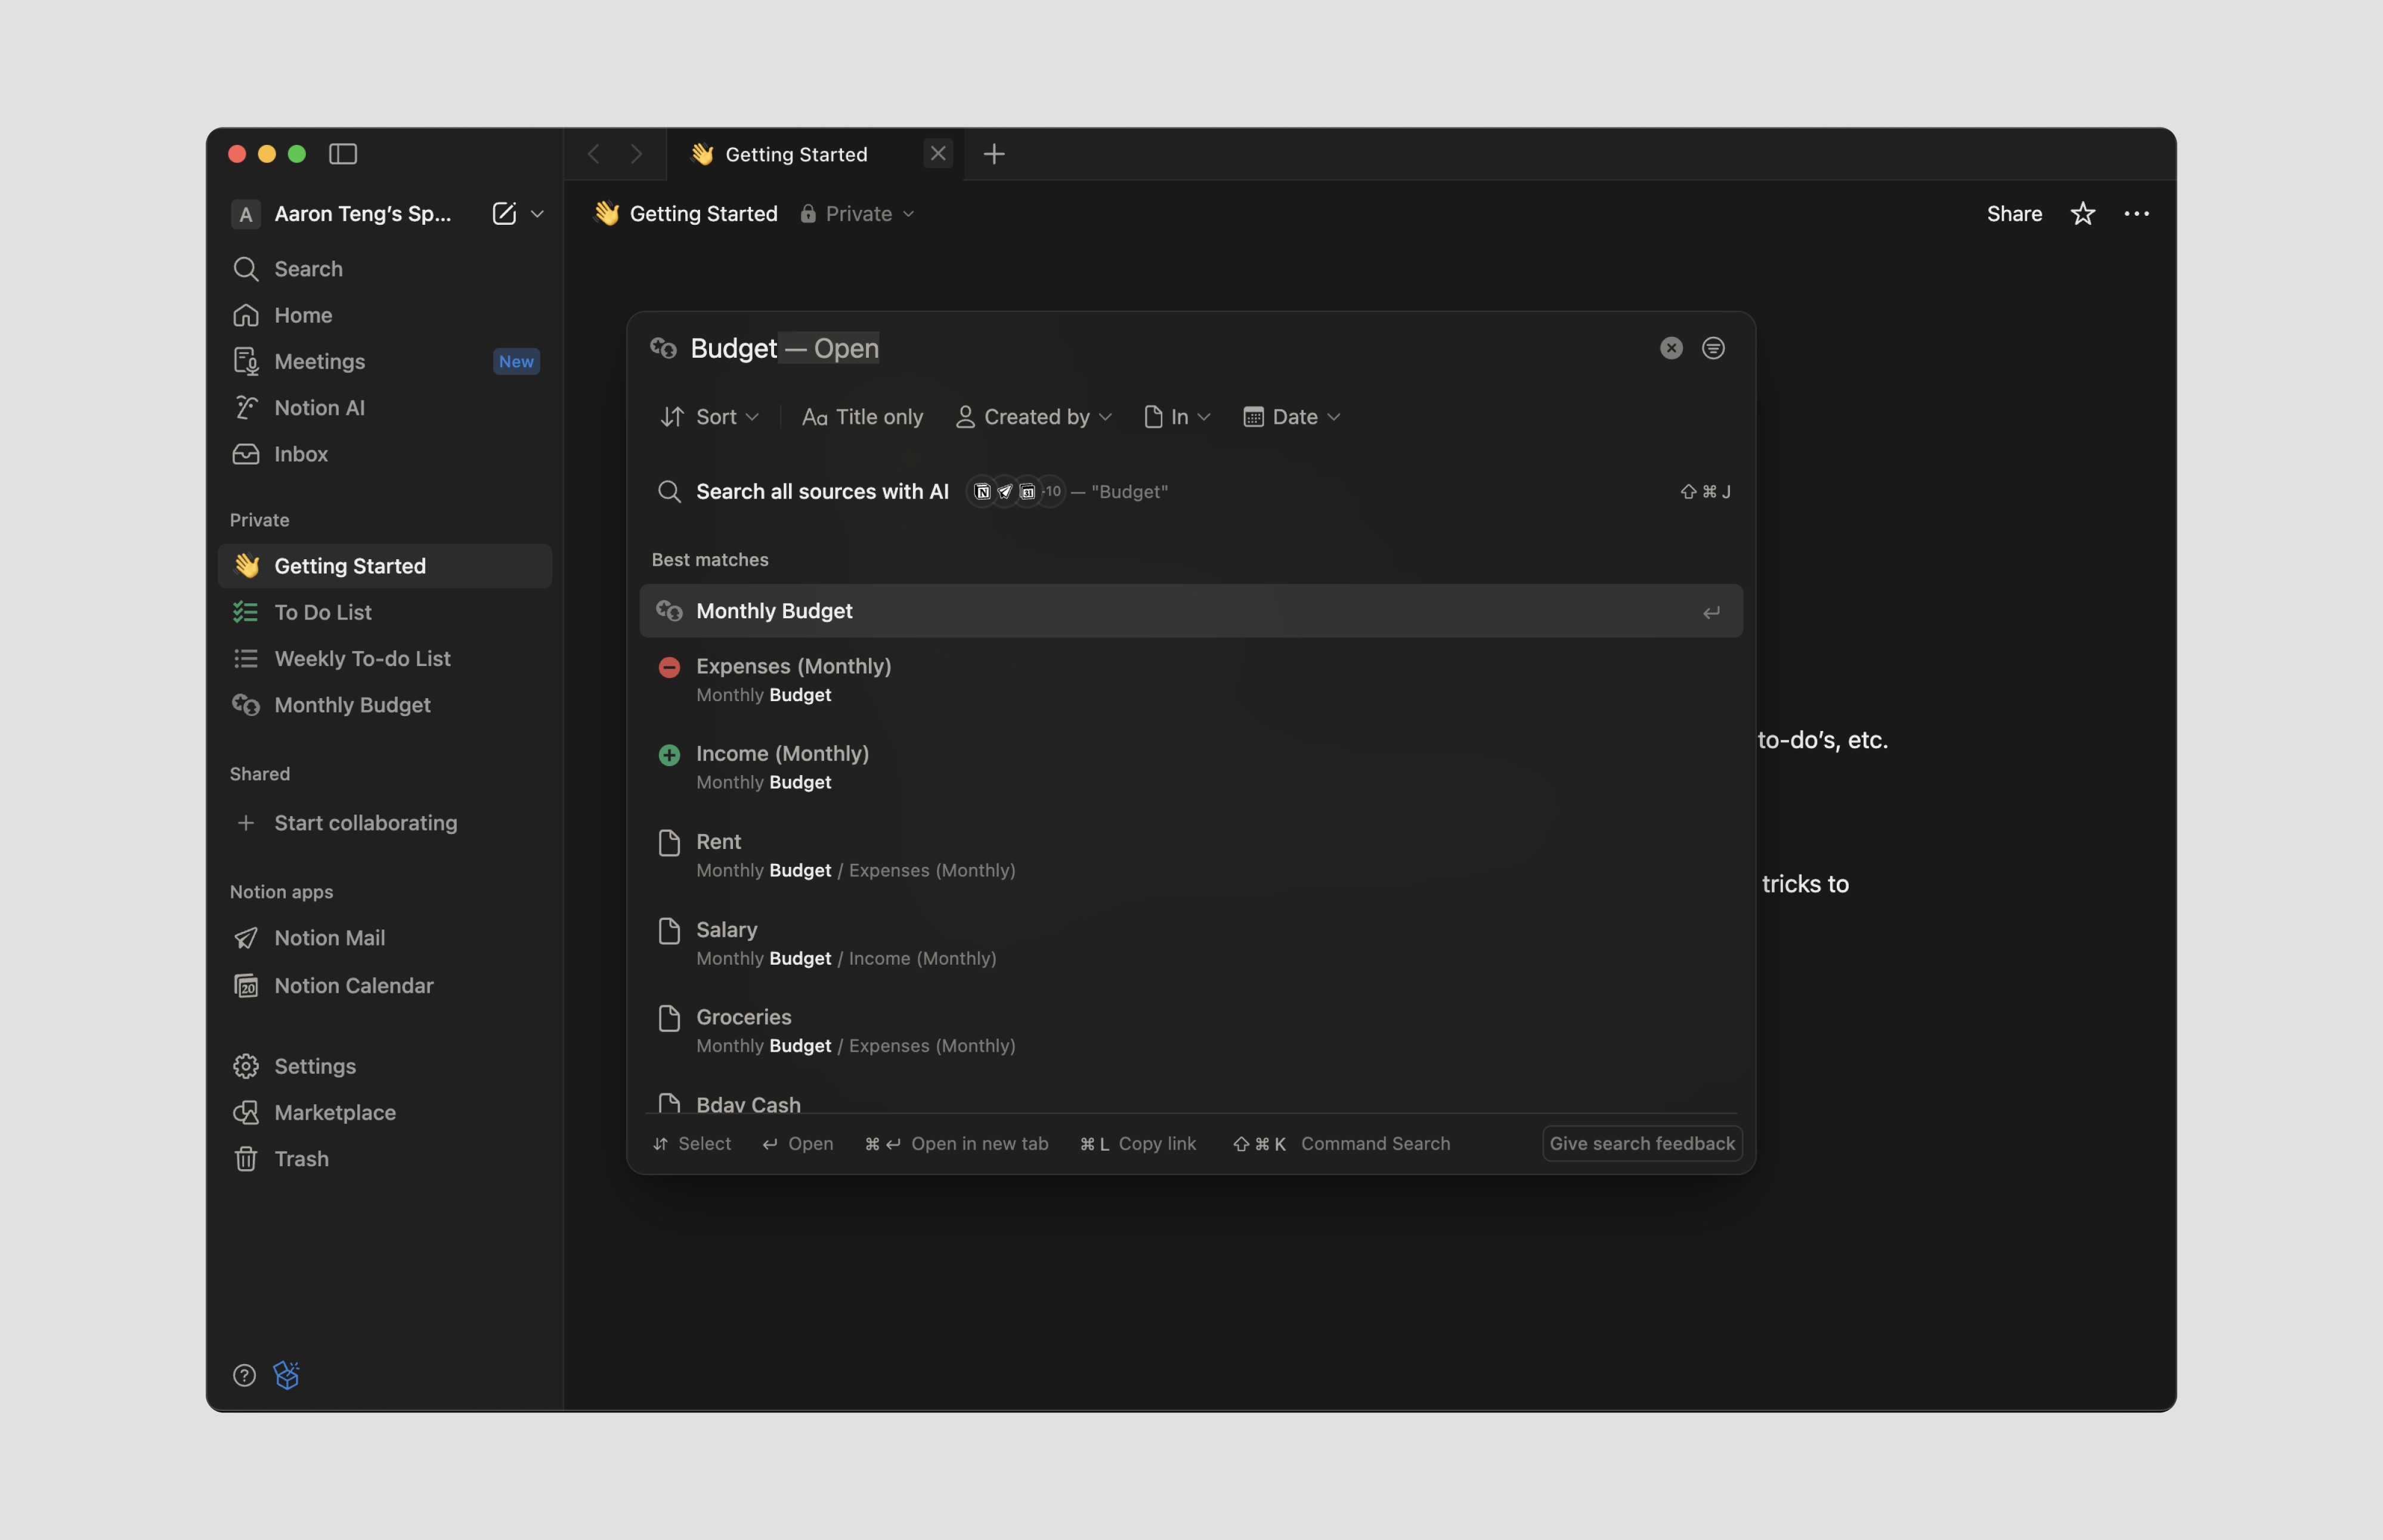2383x1540 pixels.
Task: Open Weekly To-do List in sidebar
Action: point(362,658)
